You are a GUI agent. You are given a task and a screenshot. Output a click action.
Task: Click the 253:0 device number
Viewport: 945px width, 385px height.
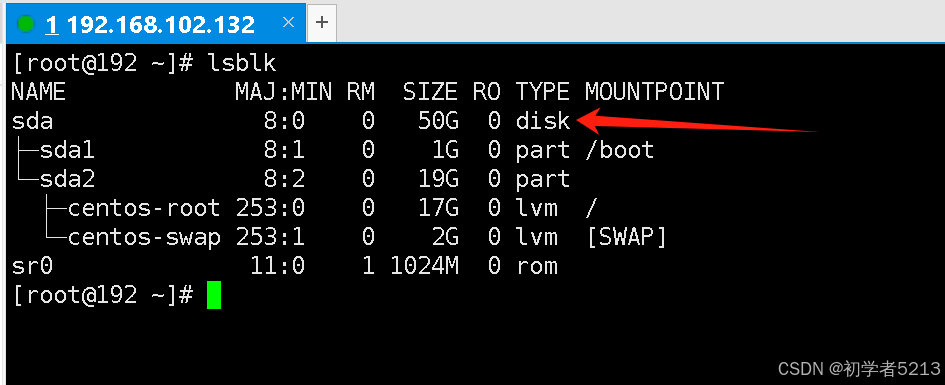[x=270, y=208]
